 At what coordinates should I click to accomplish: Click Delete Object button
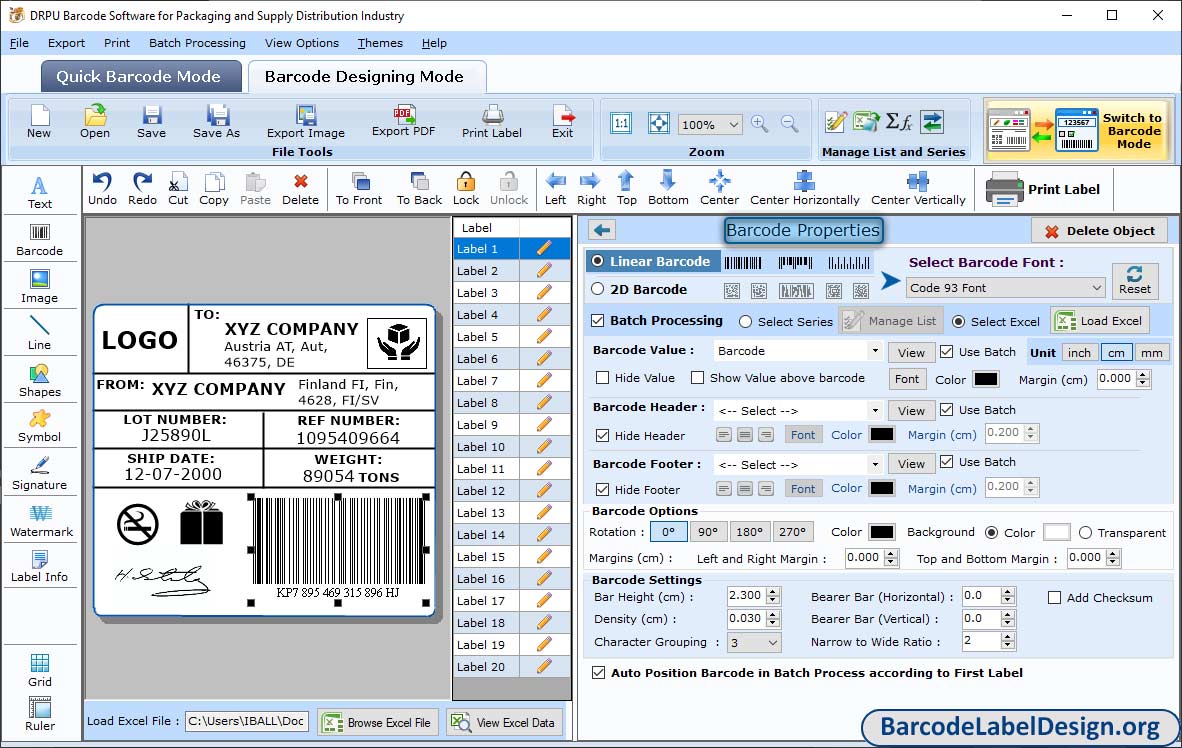coord(1099,231)
